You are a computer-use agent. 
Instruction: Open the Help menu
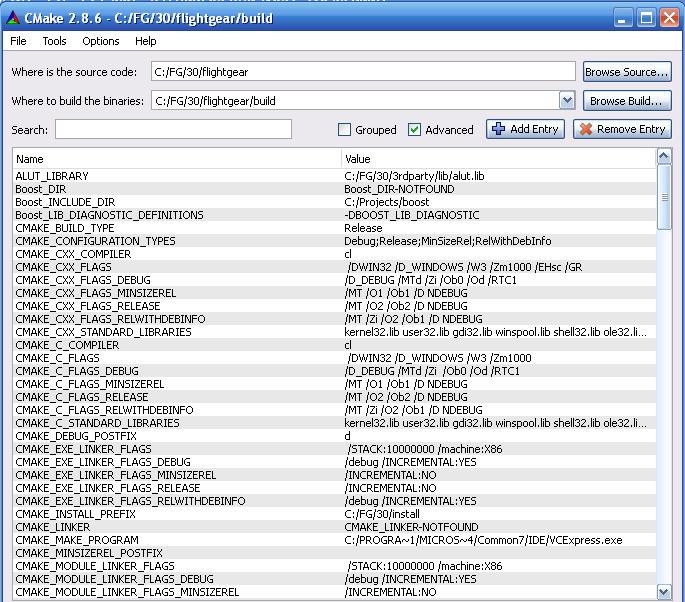[146, 41]
